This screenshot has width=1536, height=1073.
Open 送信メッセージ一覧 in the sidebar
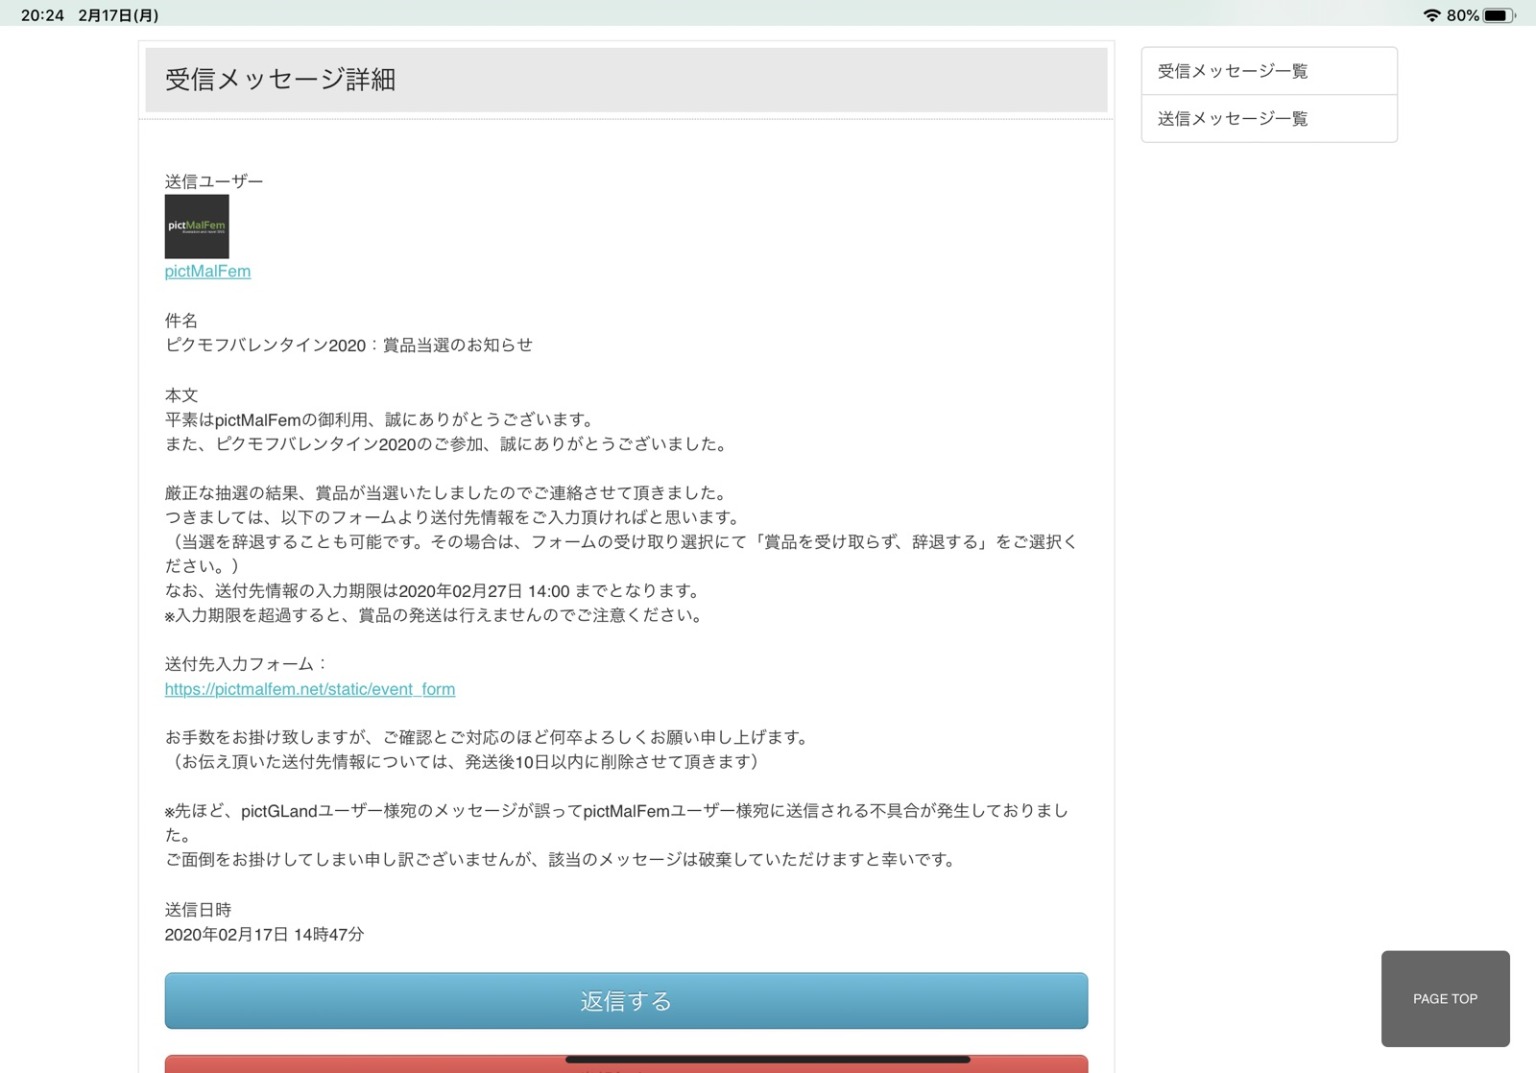(x=1269, y=119)
